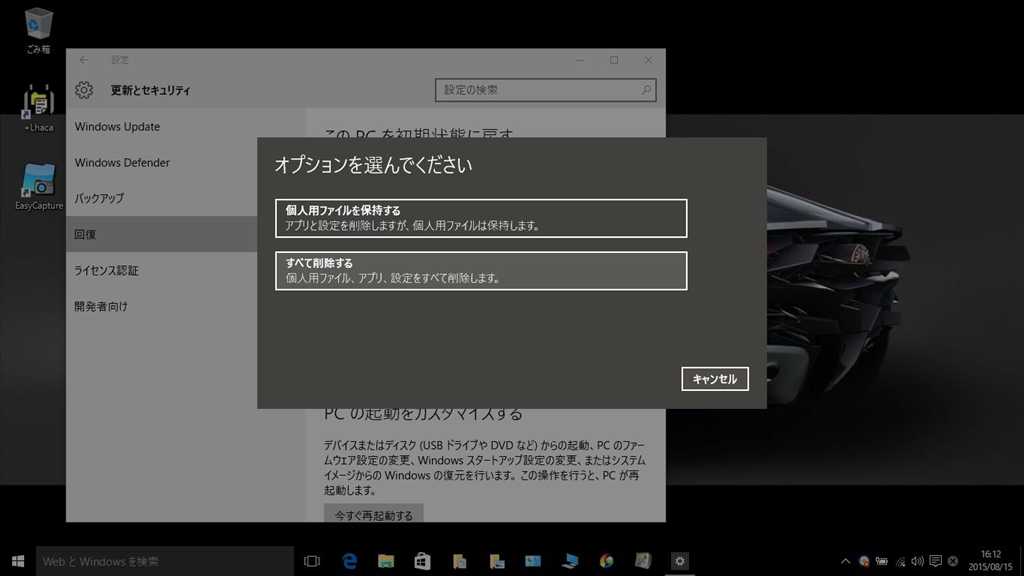Launch Microsoft Edge from taskbar
The width and height of the screenshot is (1024, 576).
tap(349, 561)
